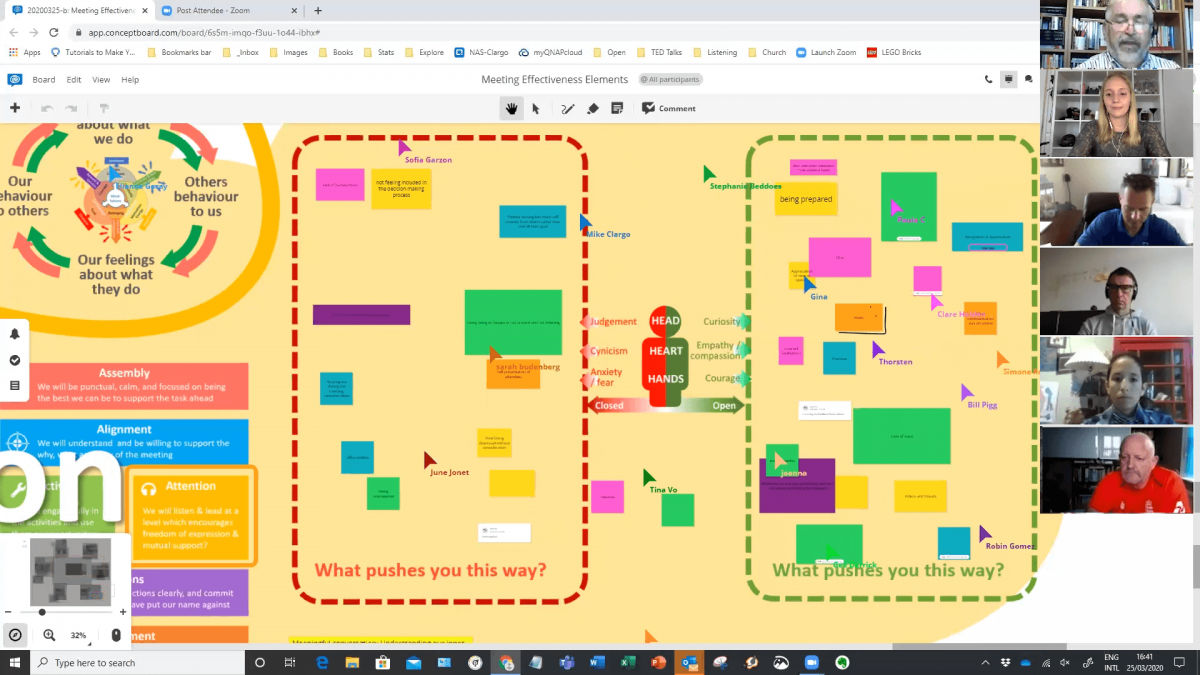Image resolution: width=1200 pixels, height=675 pixels.
Task: Undo the last action
Action: [x=46, y=108]
